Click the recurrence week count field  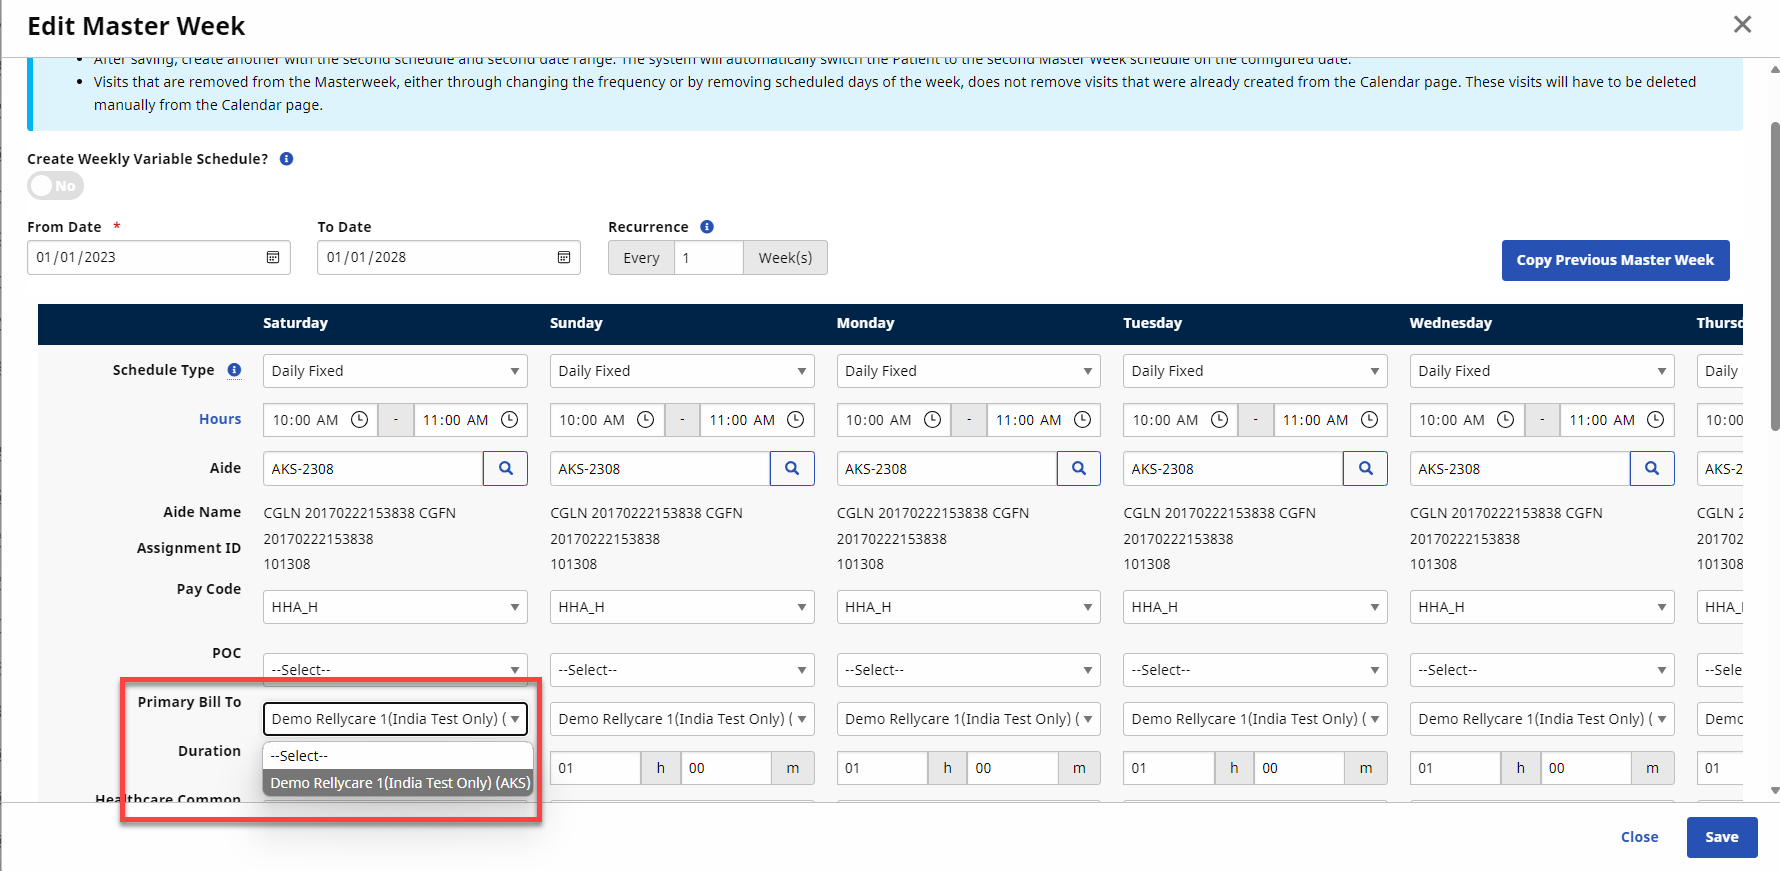(708, 258)
